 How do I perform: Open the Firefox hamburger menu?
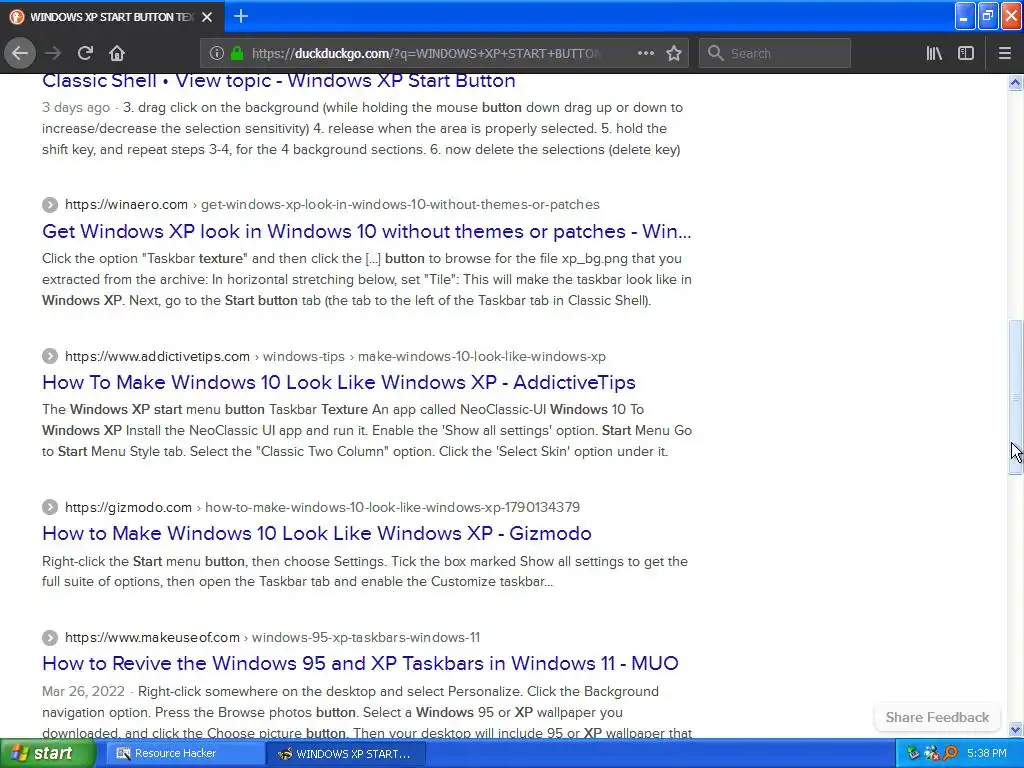(x=1004, y=53)
